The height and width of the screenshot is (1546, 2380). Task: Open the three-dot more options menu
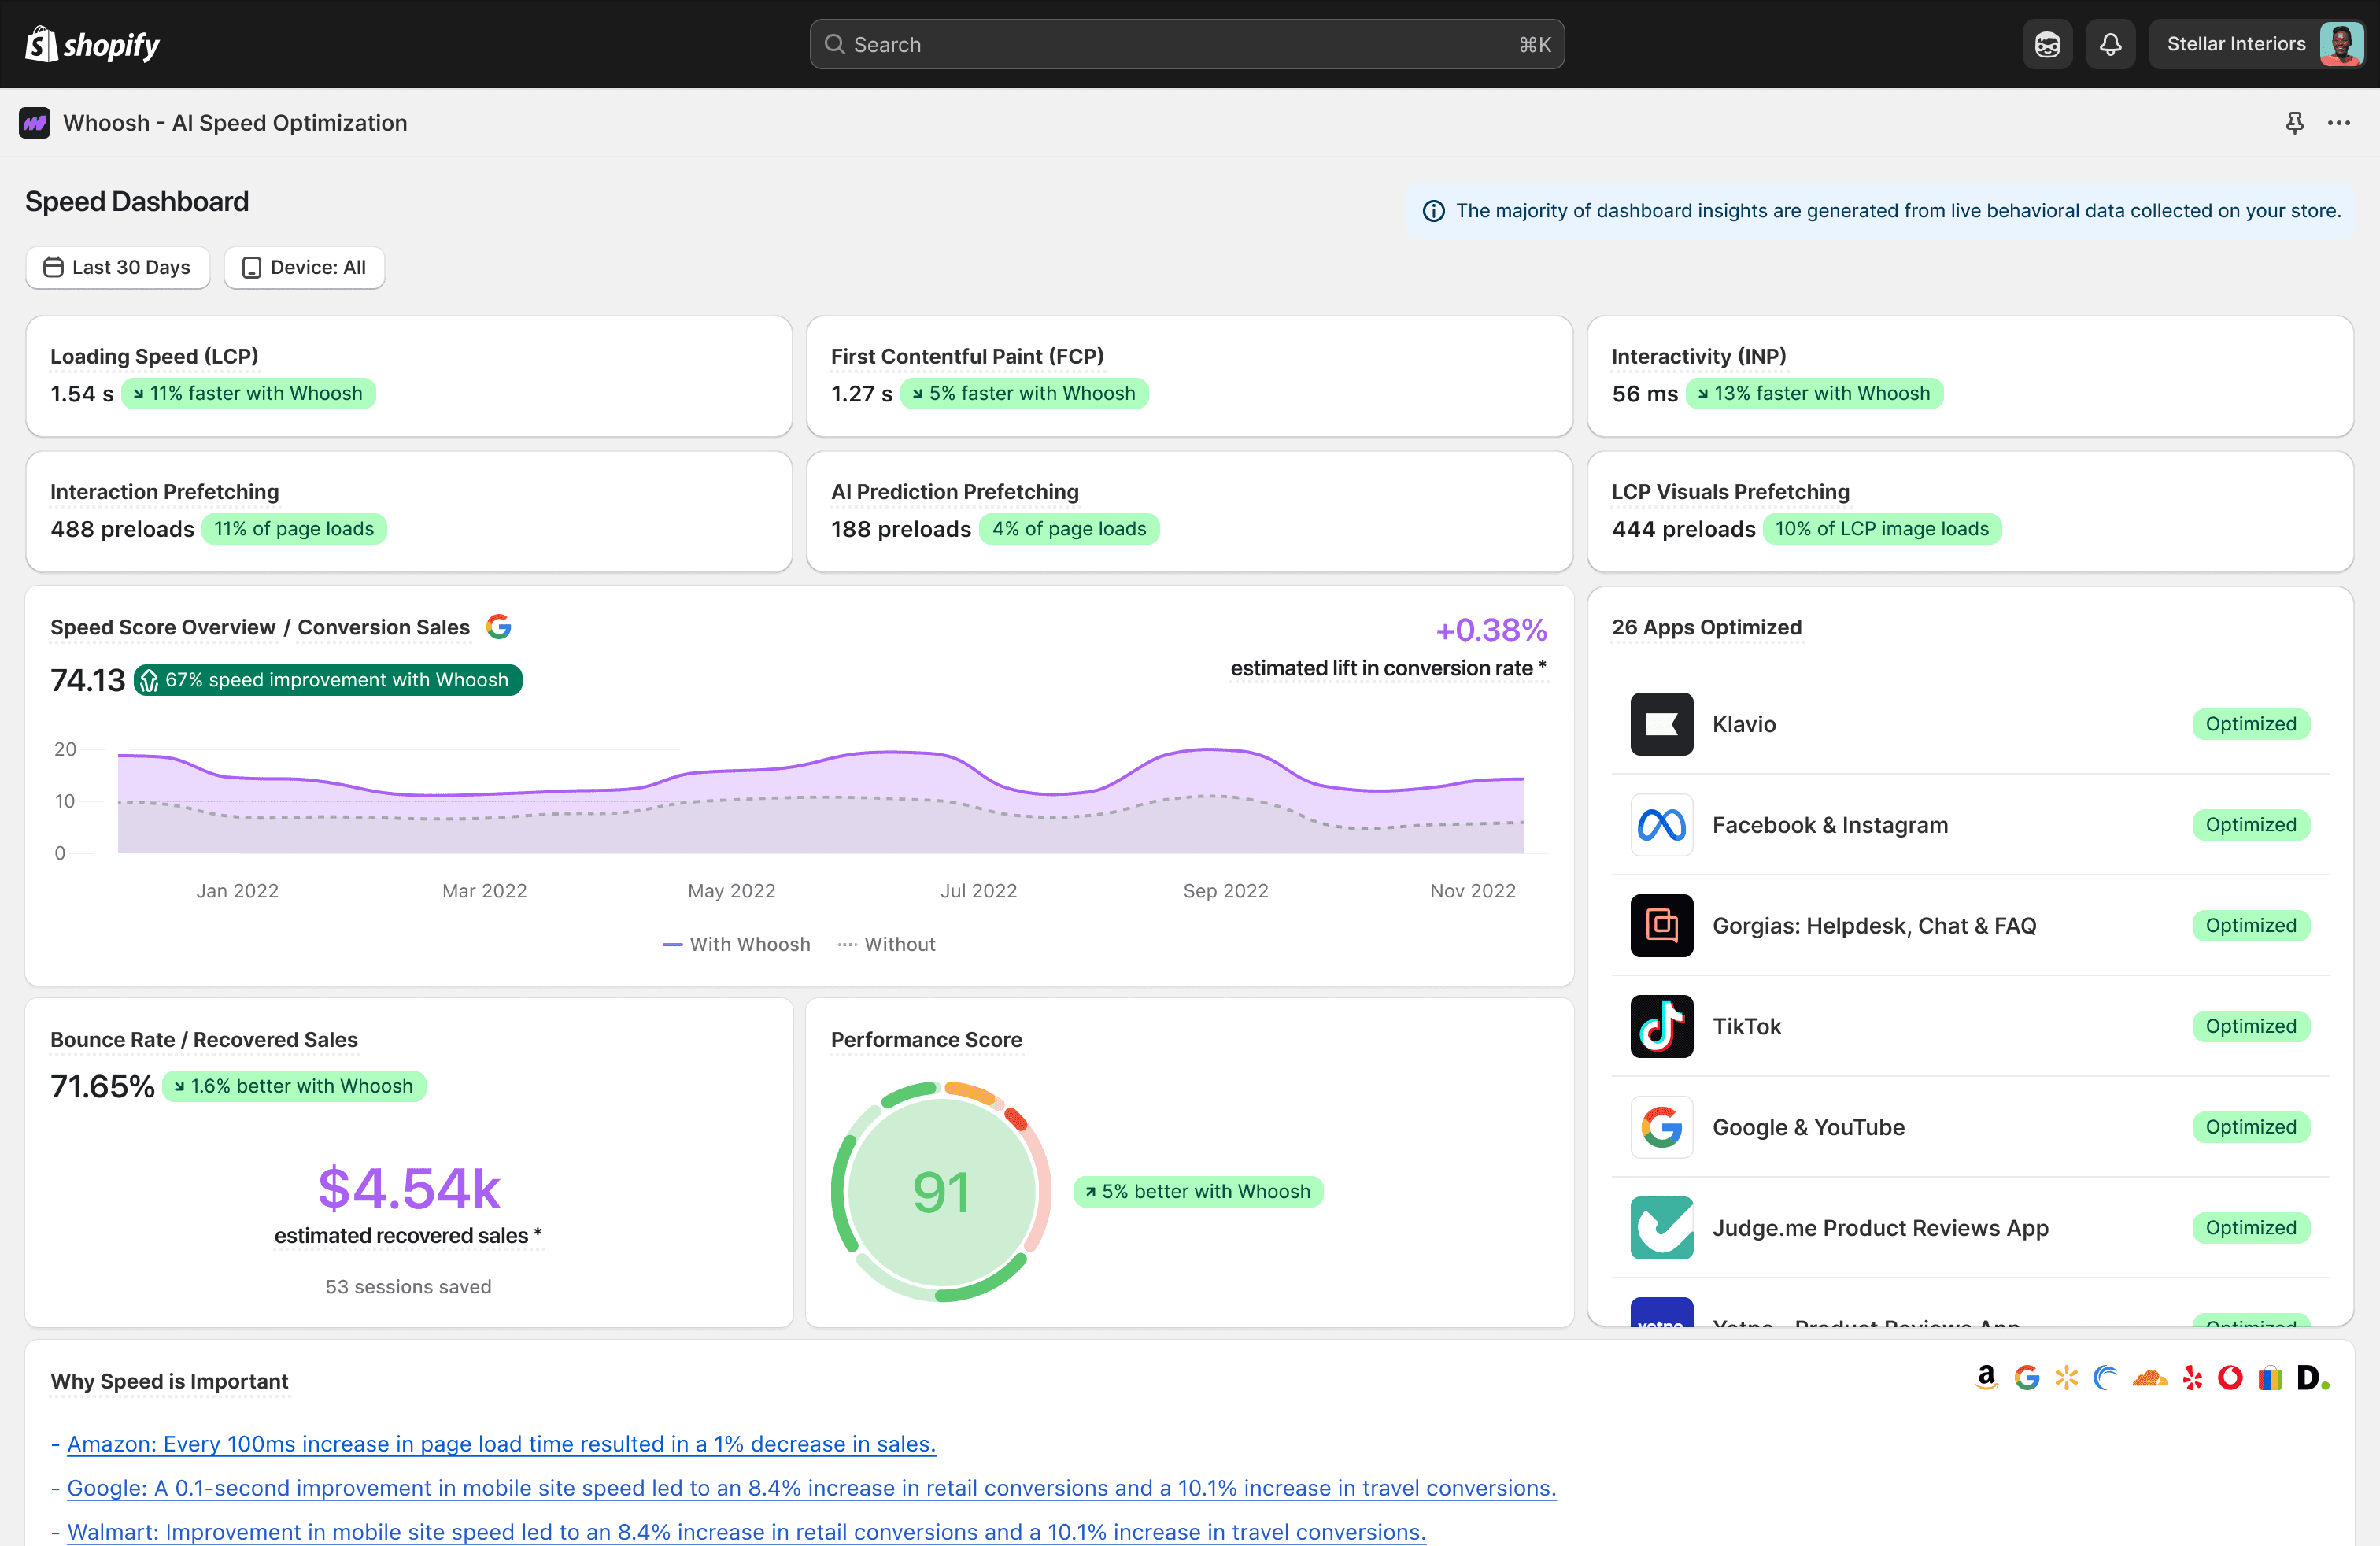[2338, 123]
